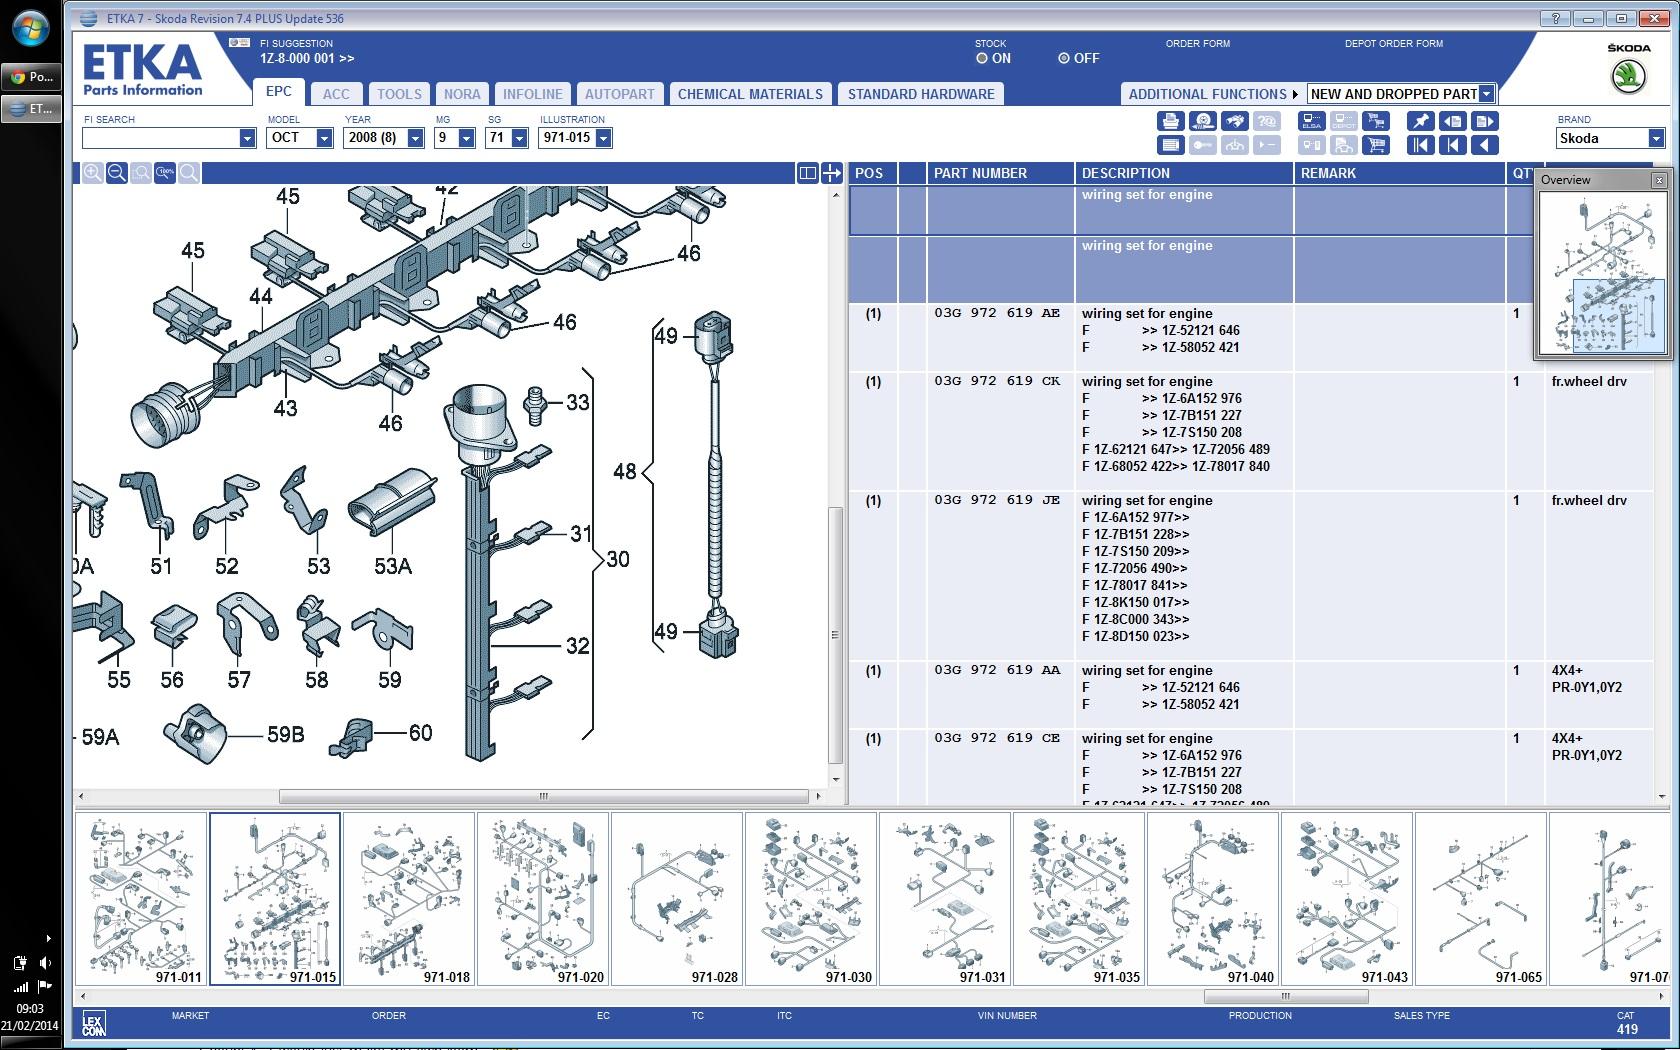Click the Skoda brand logo
The image size is (1680, 1050).
point(1629,77)
